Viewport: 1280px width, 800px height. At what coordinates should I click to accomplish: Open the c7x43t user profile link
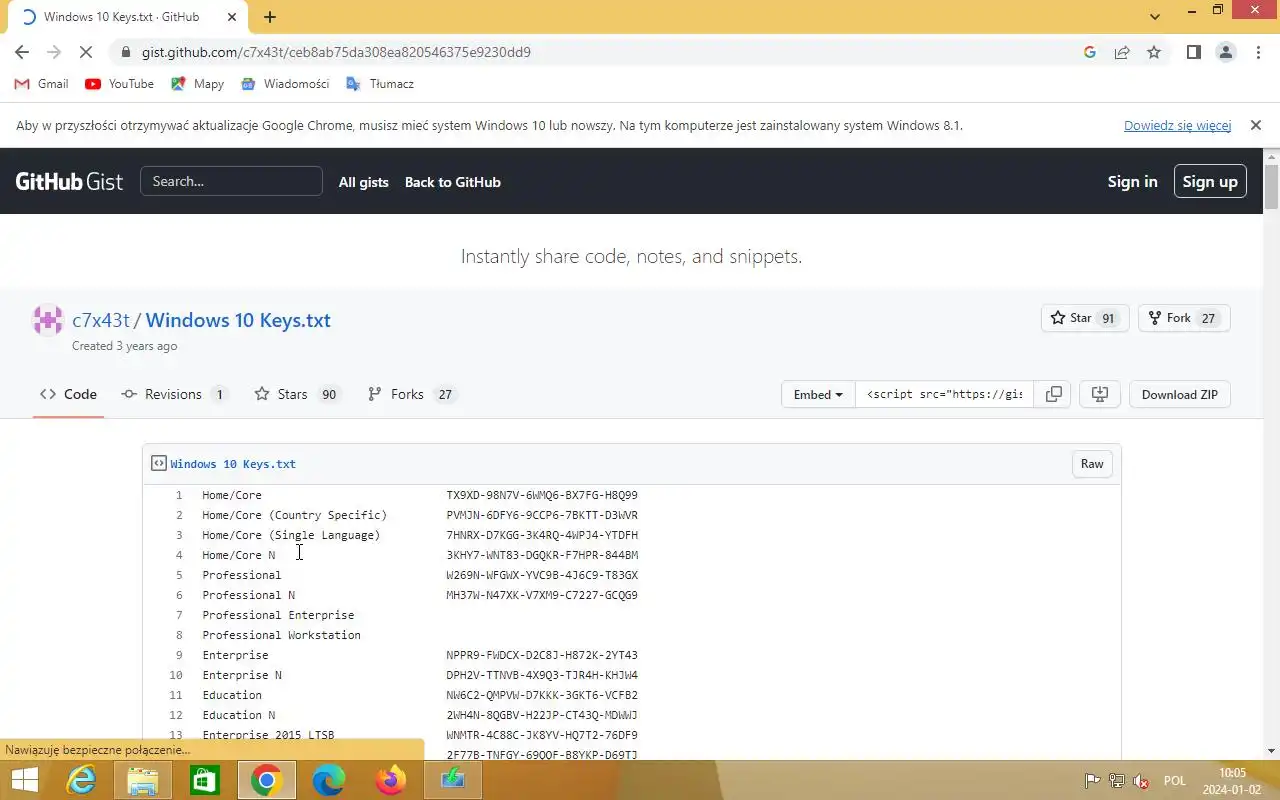pos(101,320)
